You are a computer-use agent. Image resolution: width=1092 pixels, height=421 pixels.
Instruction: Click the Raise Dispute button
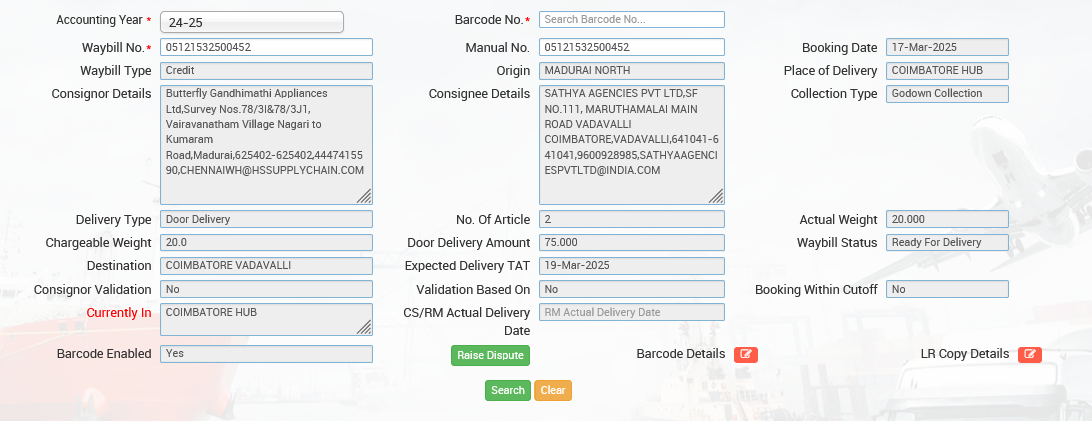[x=489, y=355]
